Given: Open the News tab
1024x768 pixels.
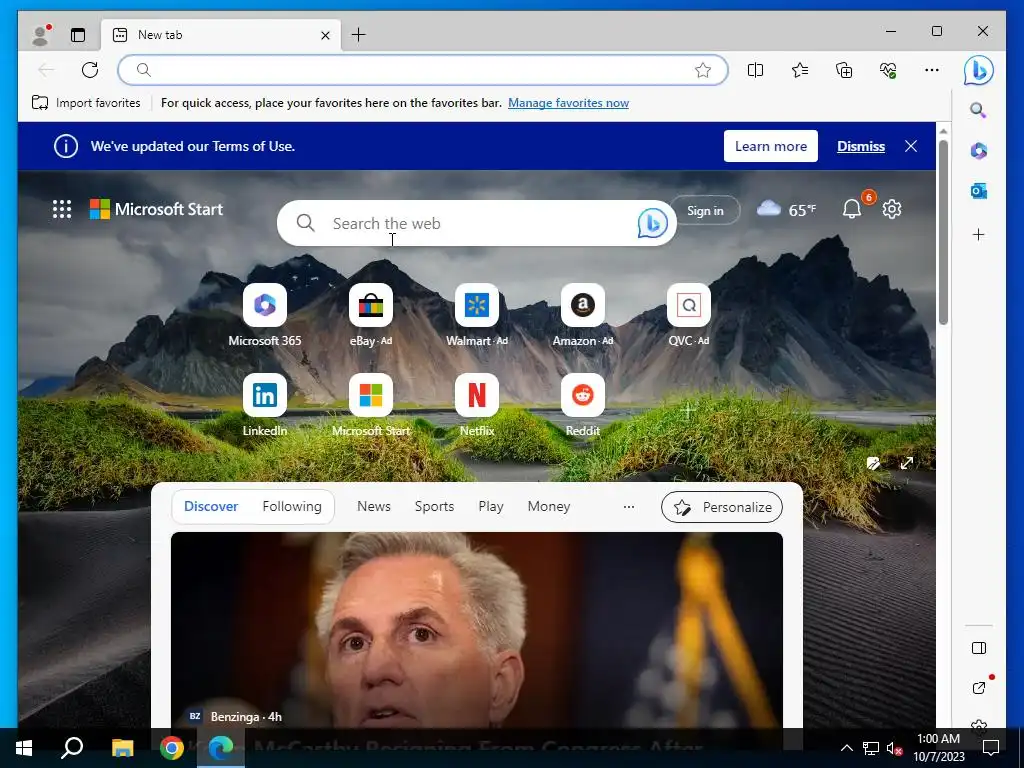Looking at the screenshot, I should click(x=374, y=507).
